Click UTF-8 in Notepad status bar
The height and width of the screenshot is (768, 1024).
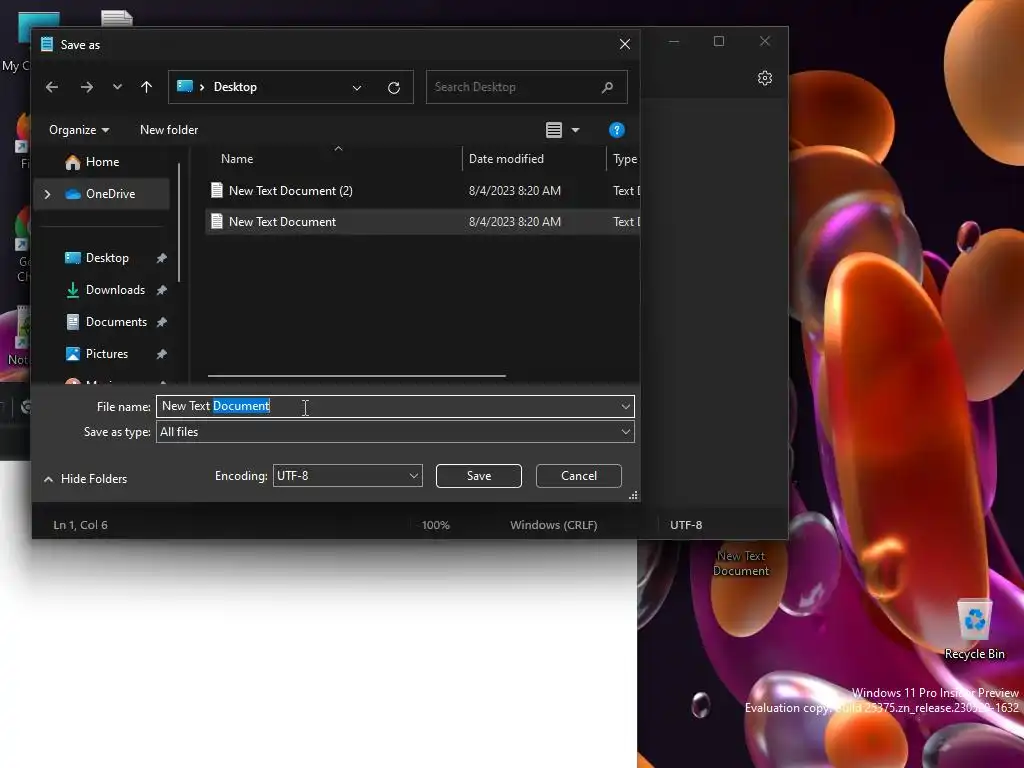tap(686, 524)
